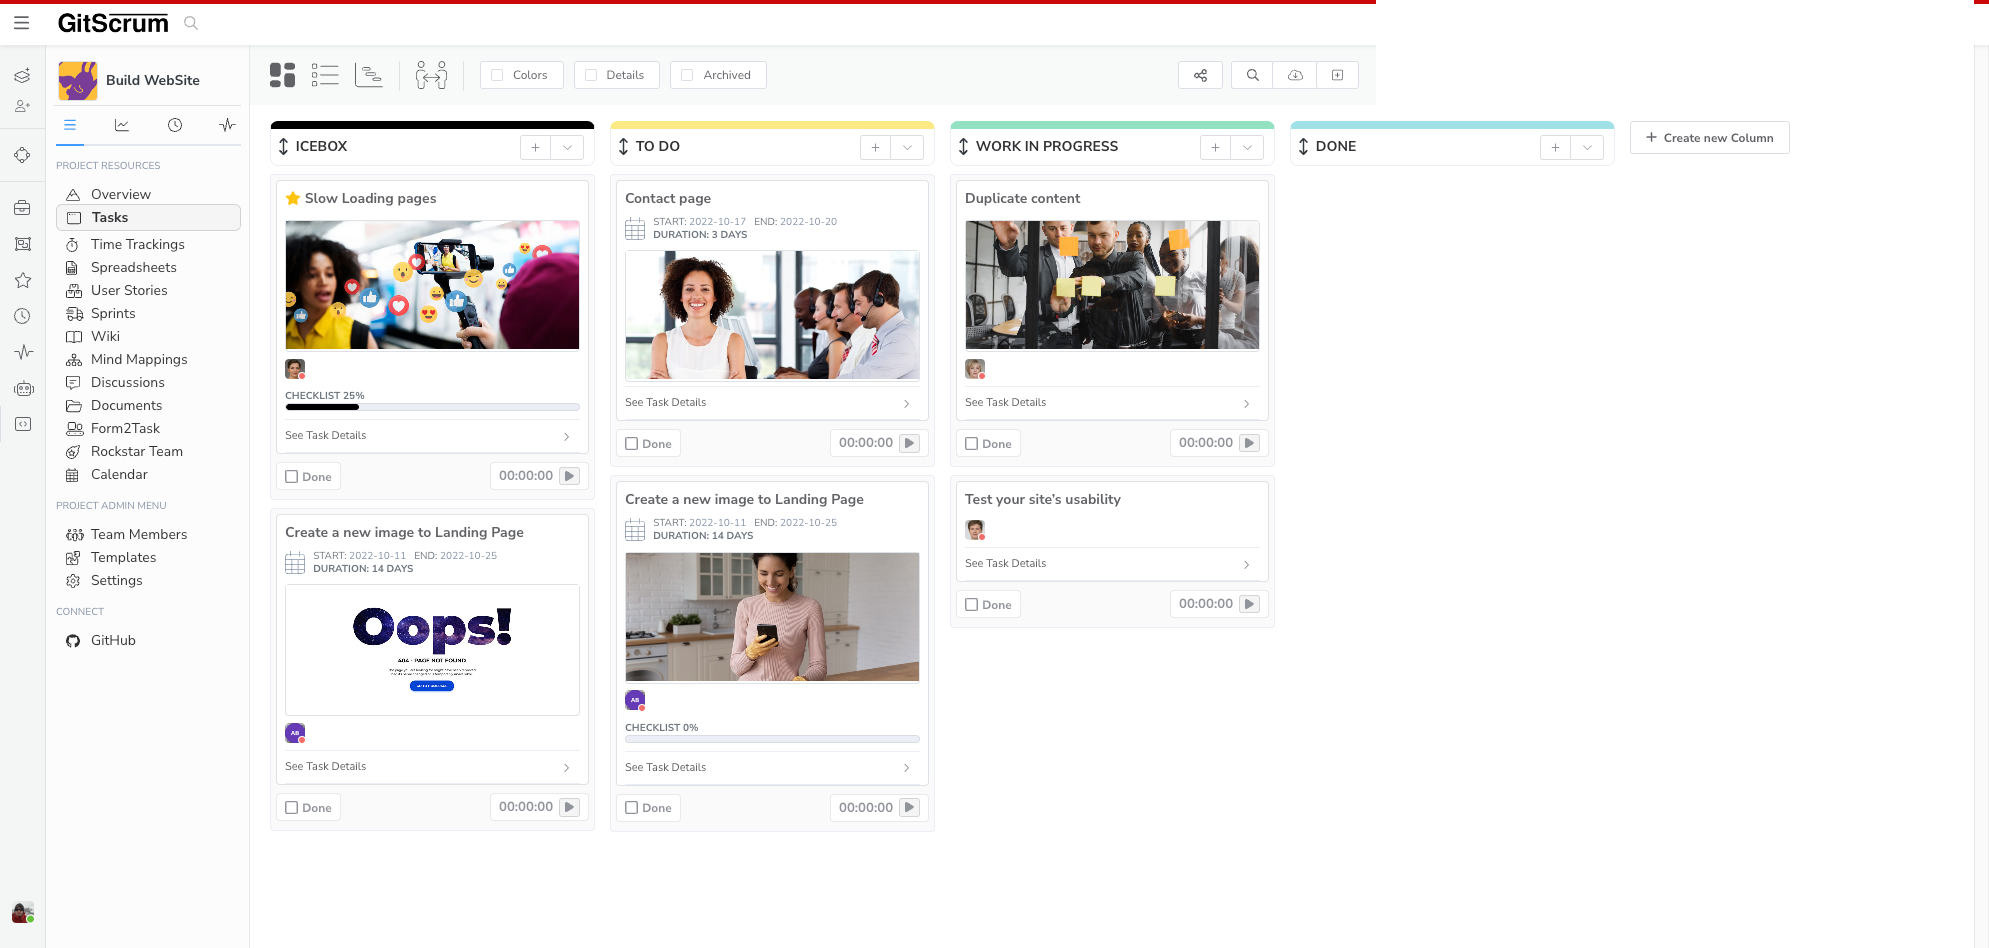This screenshot has width=1989, height=948.
Task: Collapse the ICEBOX column with its chevron
Action: tap(567, 146)
